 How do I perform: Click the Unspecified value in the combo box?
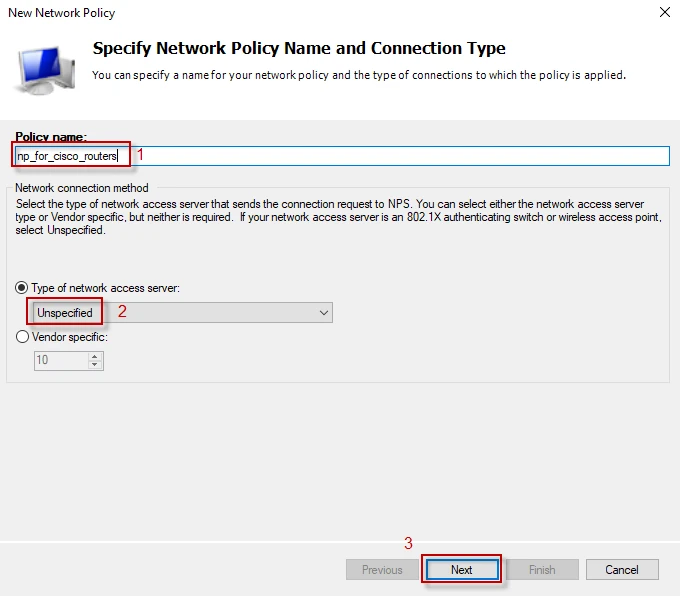tap(65, 313)
